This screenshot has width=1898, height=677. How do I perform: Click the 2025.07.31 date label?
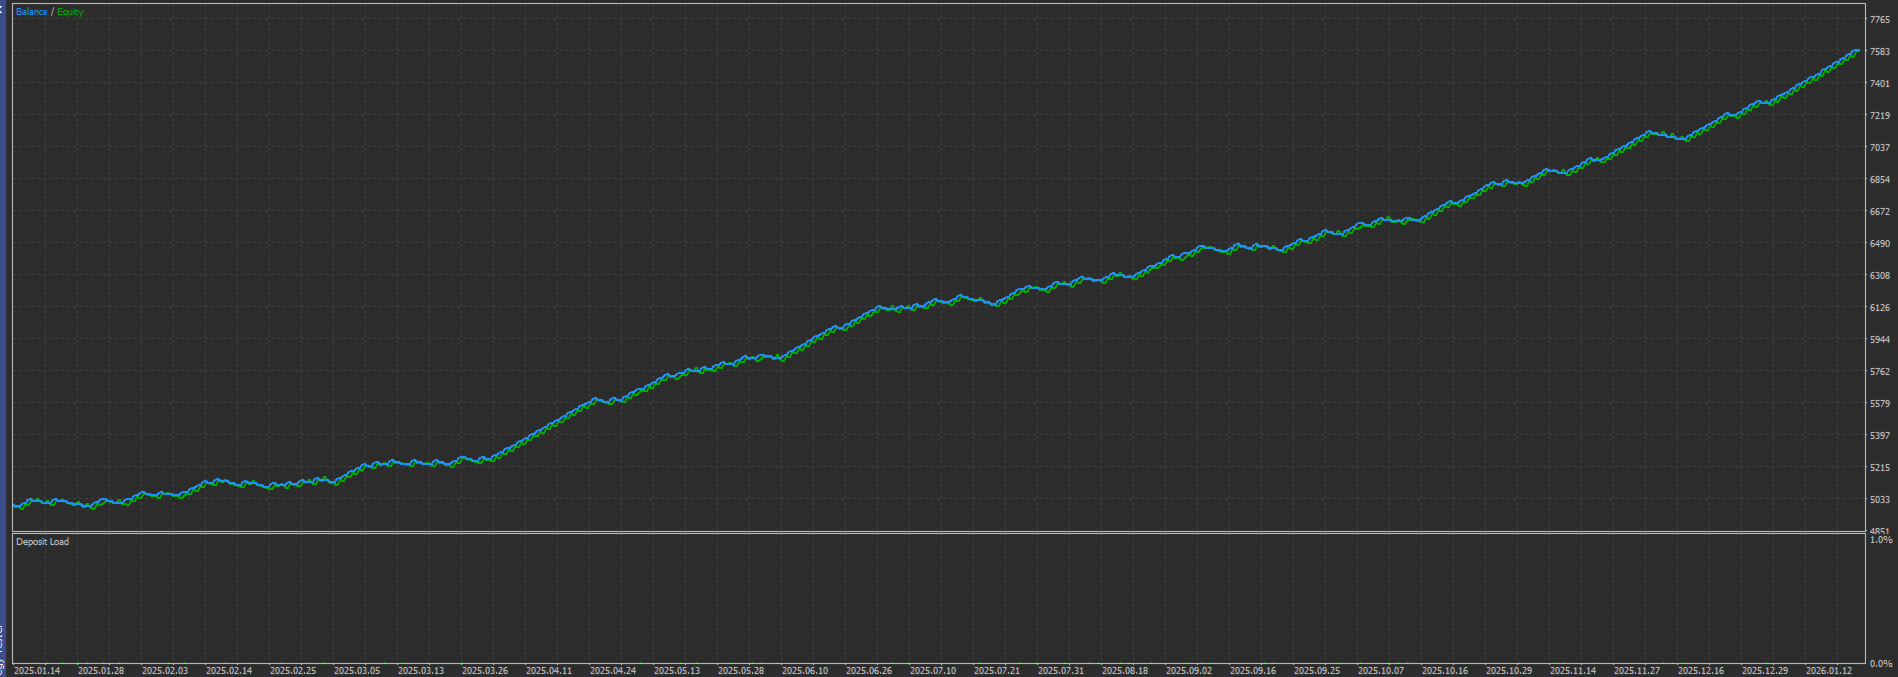pos(1061,671)
